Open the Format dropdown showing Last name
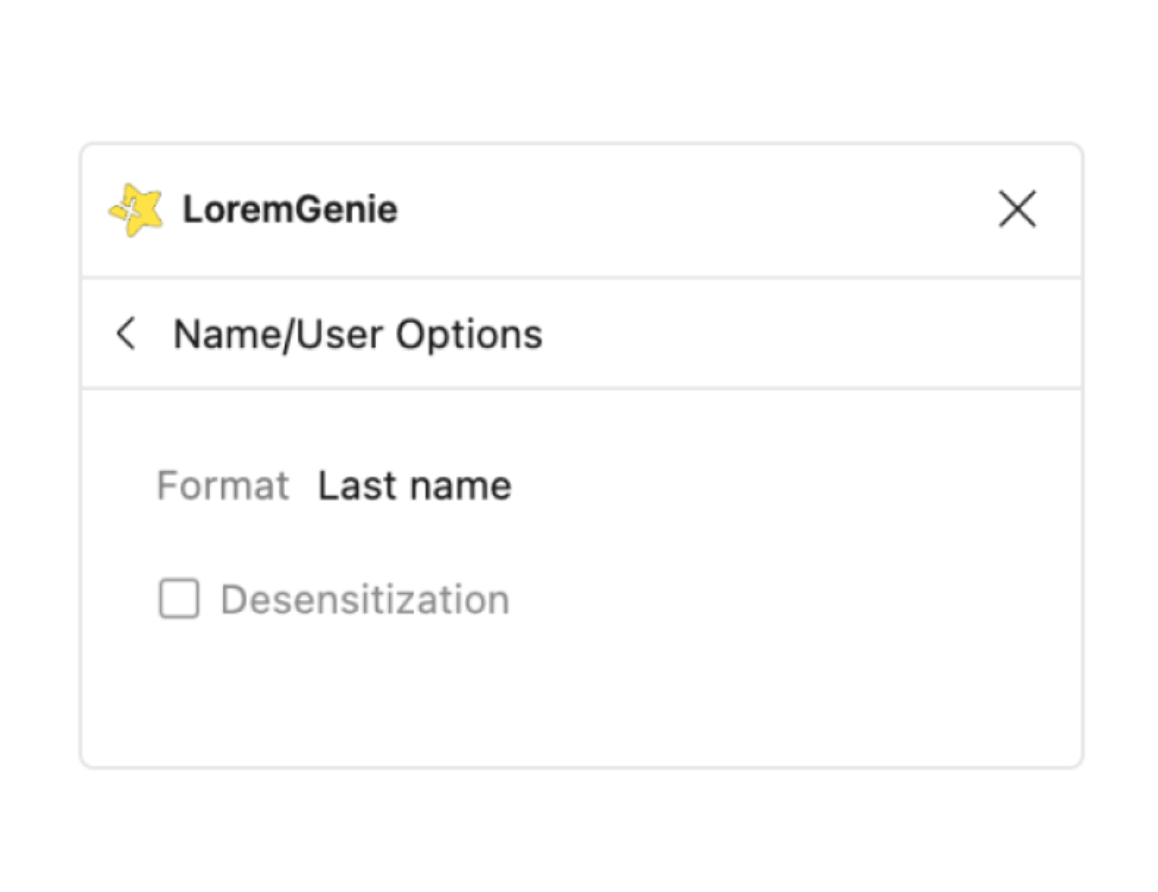Screen dimensions: 1158x892 click(414, 486)
